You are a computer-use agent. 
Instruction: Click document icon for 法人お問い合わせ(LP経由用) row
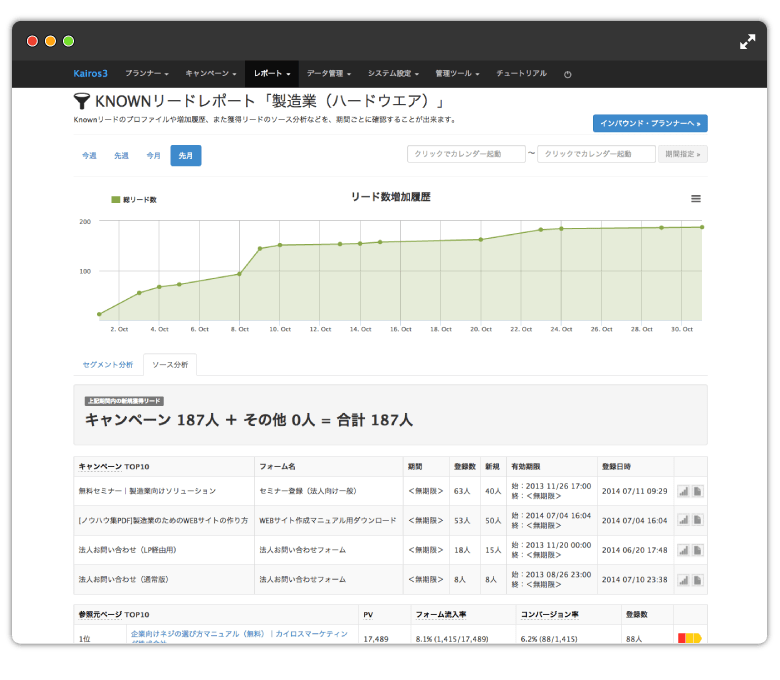pos(698,549)
